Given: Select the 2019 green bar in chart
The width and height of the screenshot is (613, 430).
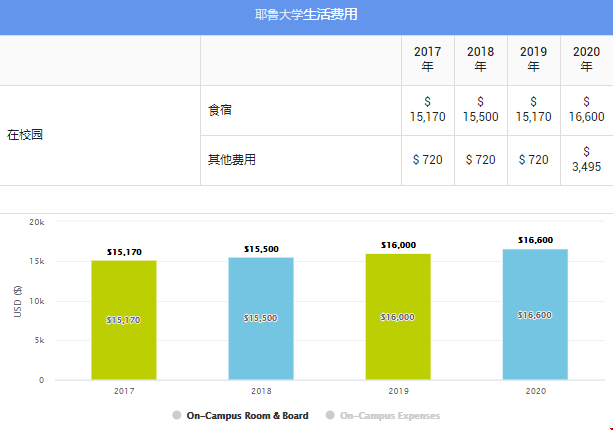Looking at the screenshot, I should point(398,317).
